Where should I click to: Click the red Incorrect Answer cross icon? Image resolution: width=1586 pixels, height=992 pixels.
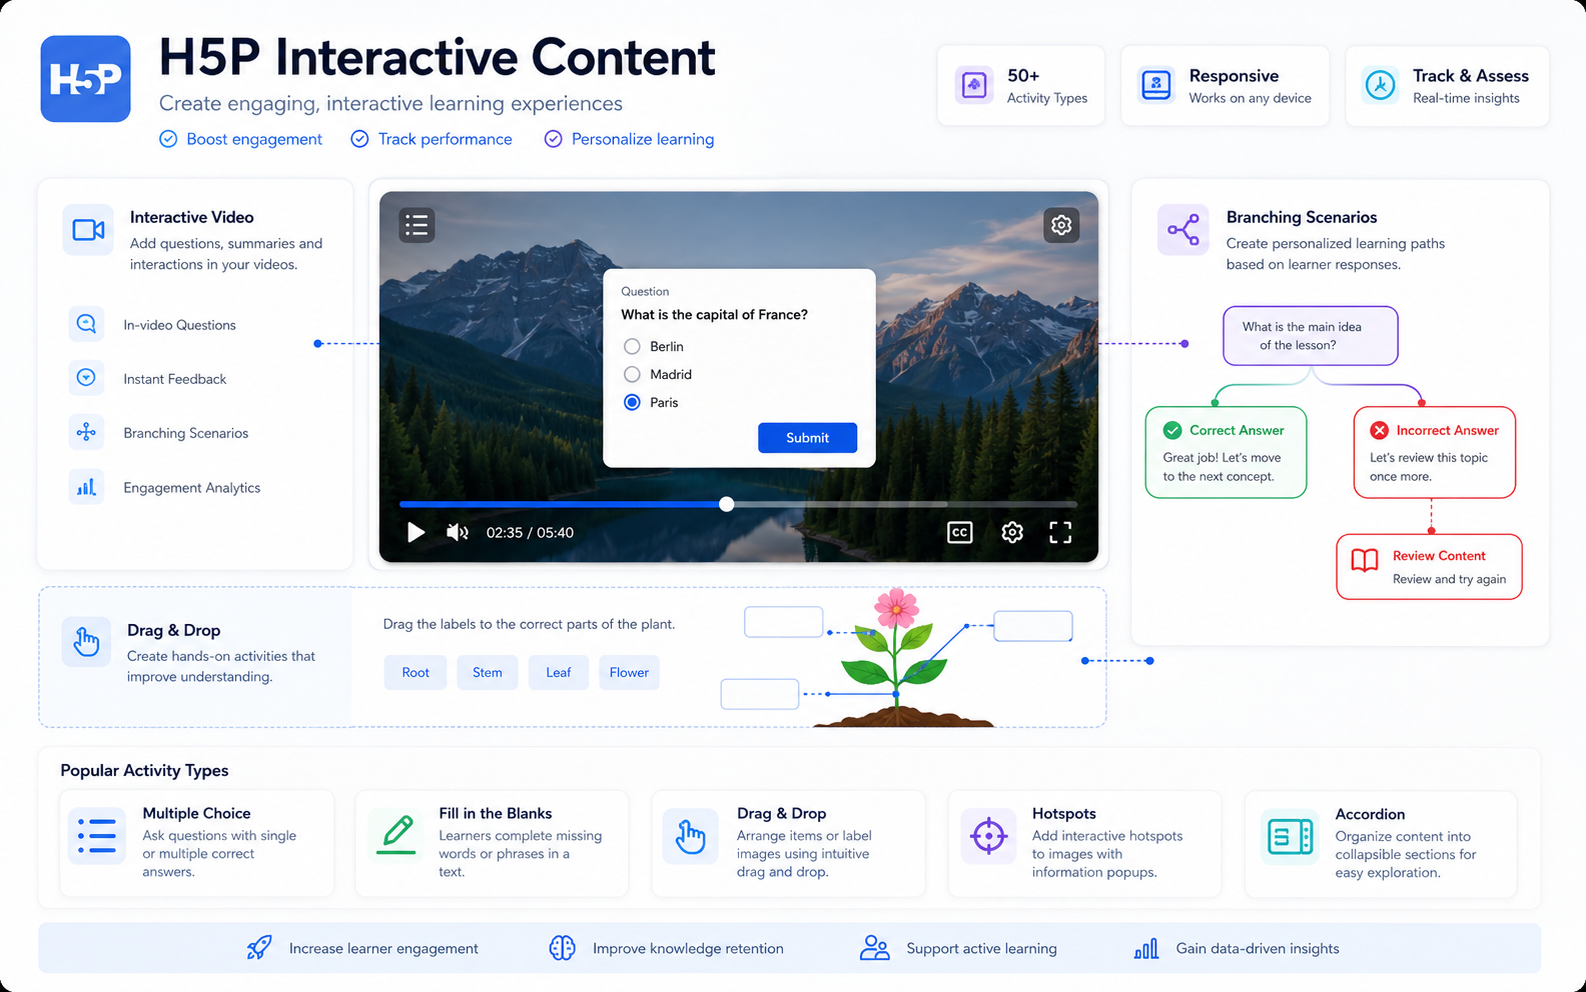point(1379,430)
